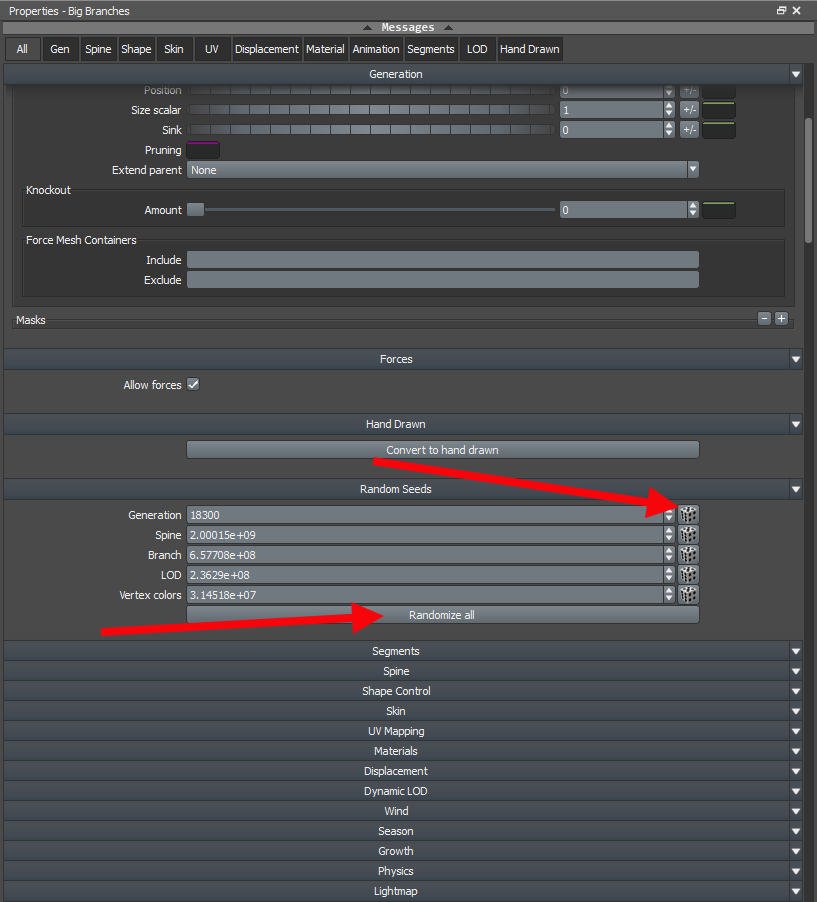Click the plus icon to add a mask
The image size is (817, 902).
(781, 319)
